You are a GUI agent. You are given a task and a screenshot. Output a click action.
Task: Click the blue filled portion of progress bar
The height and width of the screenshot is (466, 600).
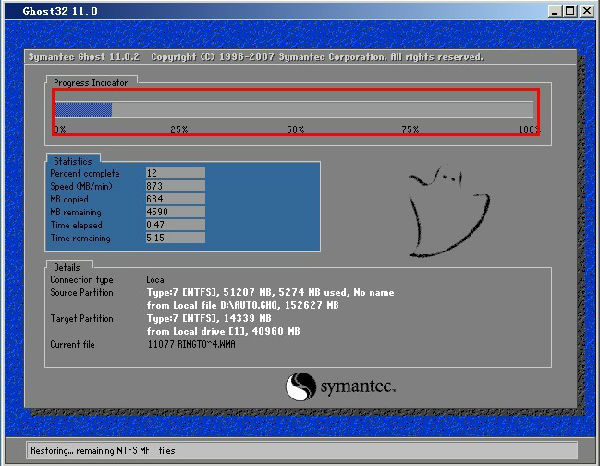pyautogui.click(x=83, y=110)
